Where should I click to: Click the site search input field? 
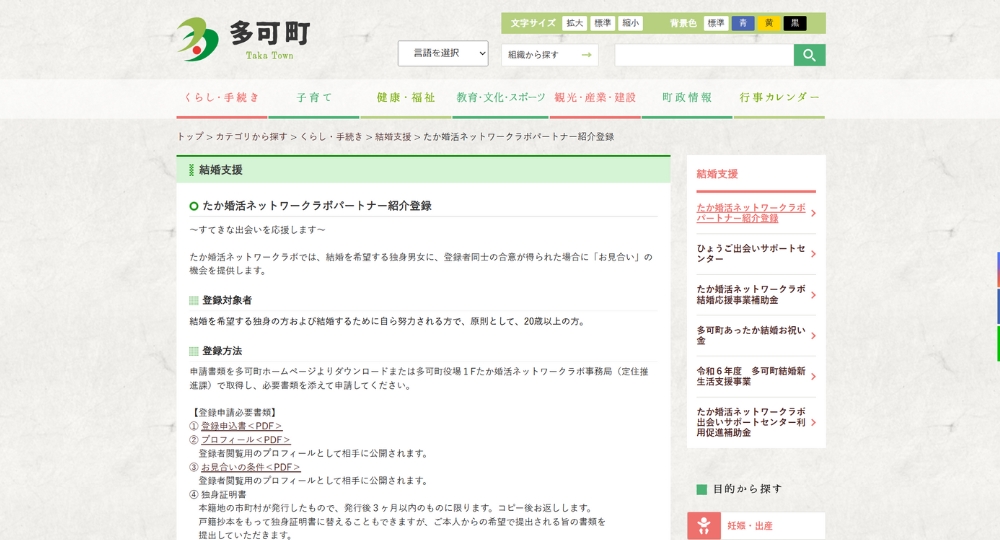pos(704,55)
